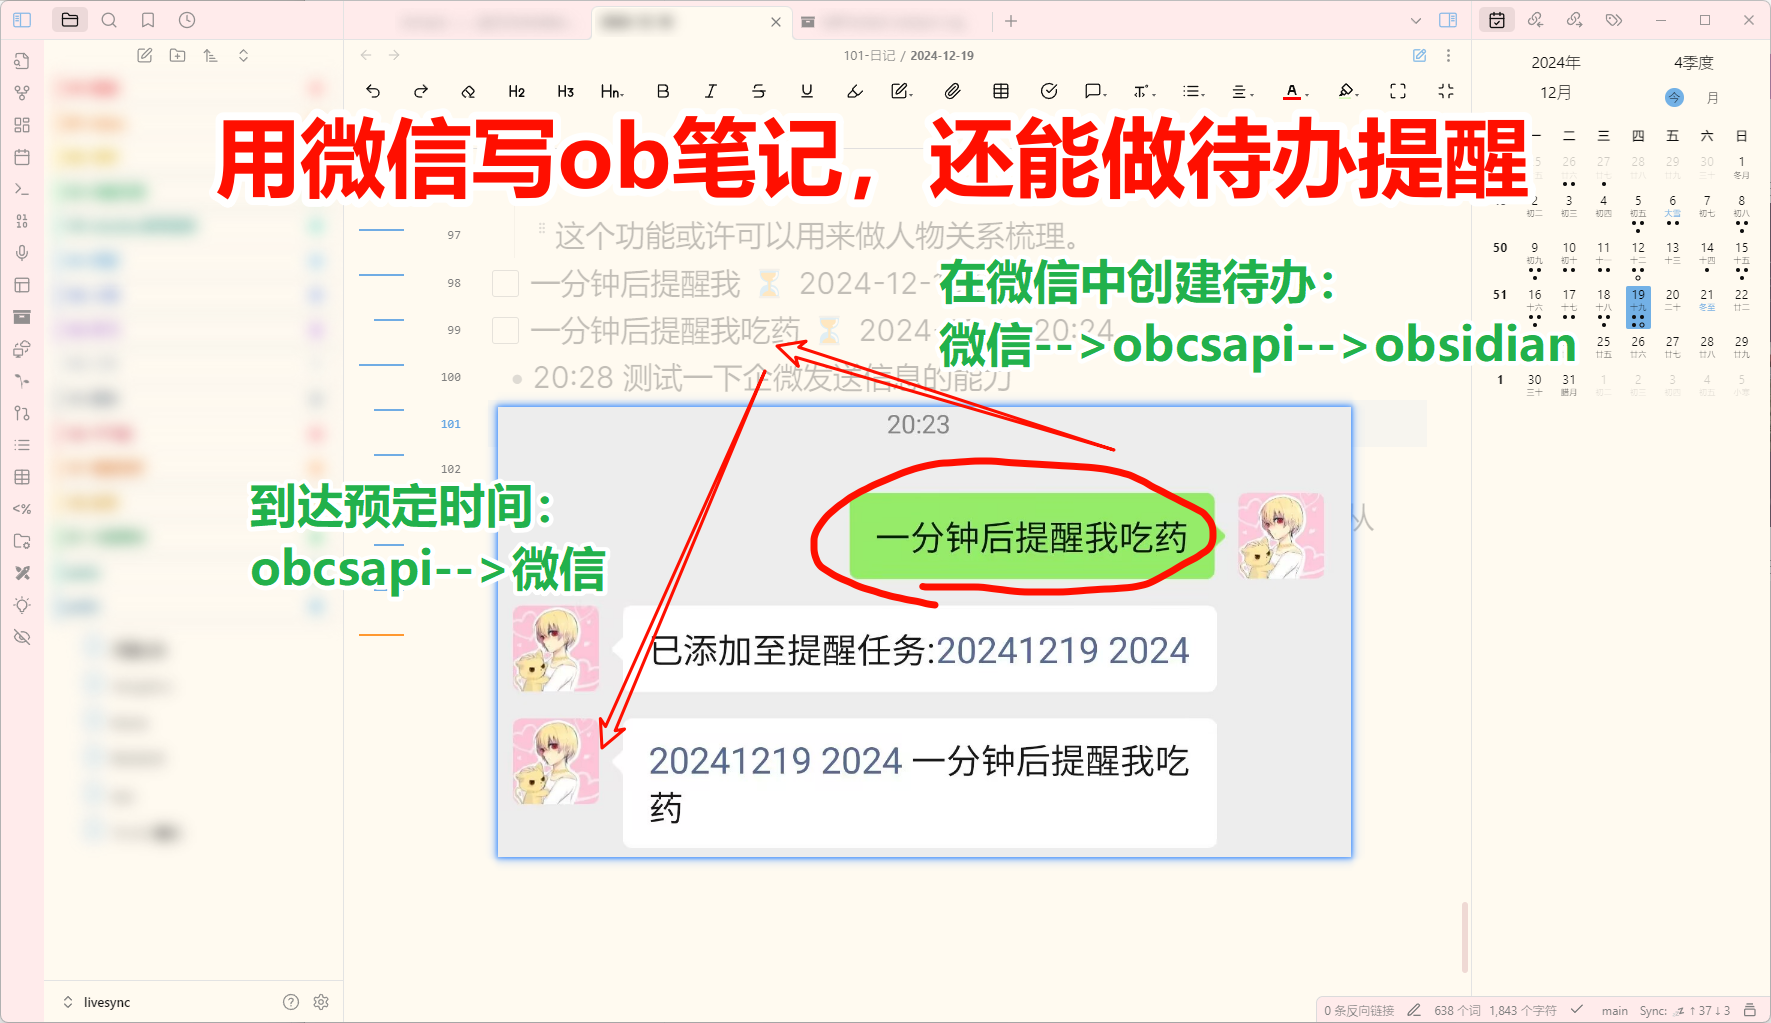The image size is (1771, 1023).
Task: Click the undo icon on the editing toolbar
Action: click(373, 91)
